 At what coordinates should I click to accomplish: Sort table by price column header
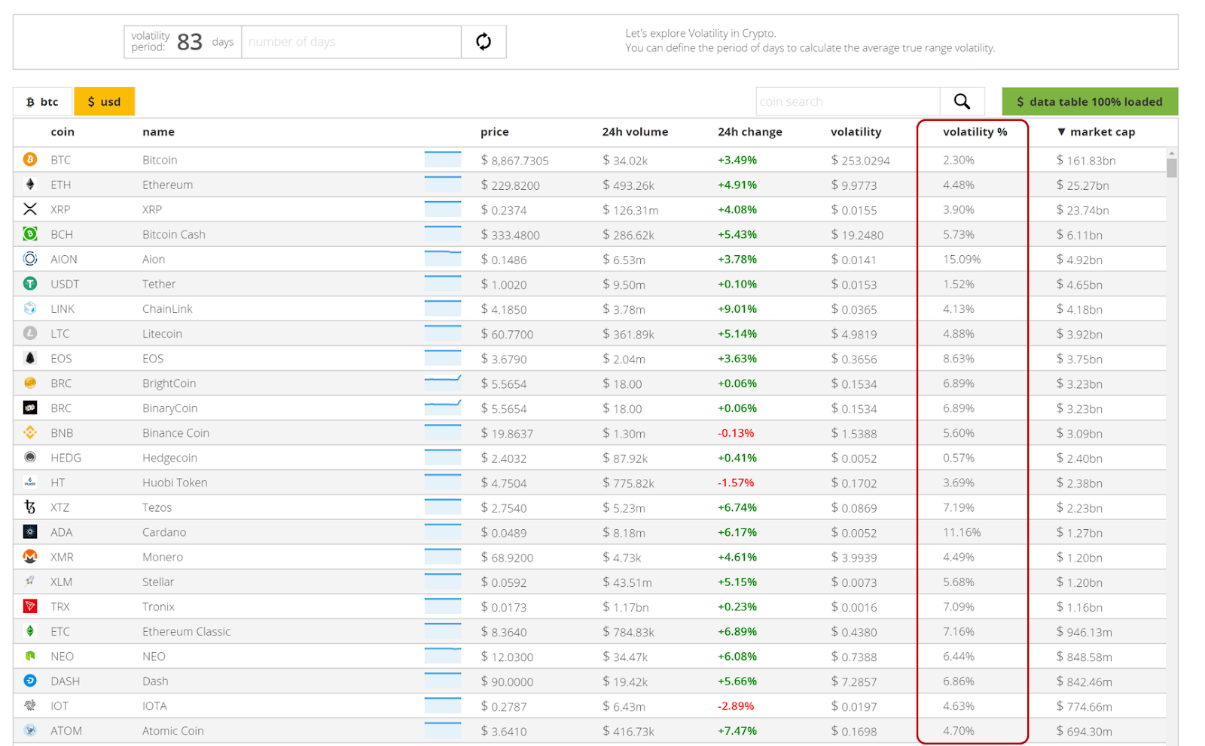tap(494, 132)
